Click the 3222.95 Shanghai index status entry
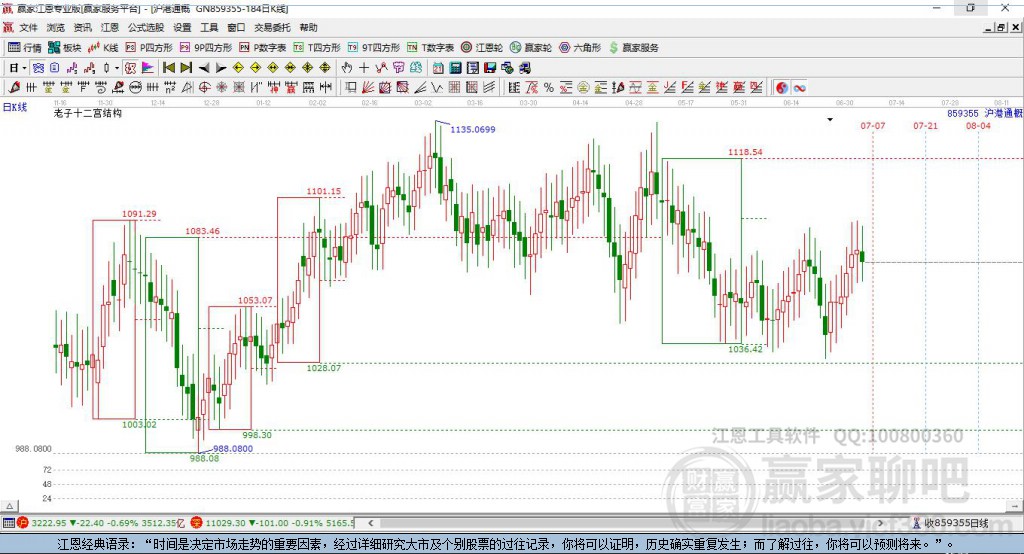Screen dimensions: 1024x554 (x=49, y=523)
